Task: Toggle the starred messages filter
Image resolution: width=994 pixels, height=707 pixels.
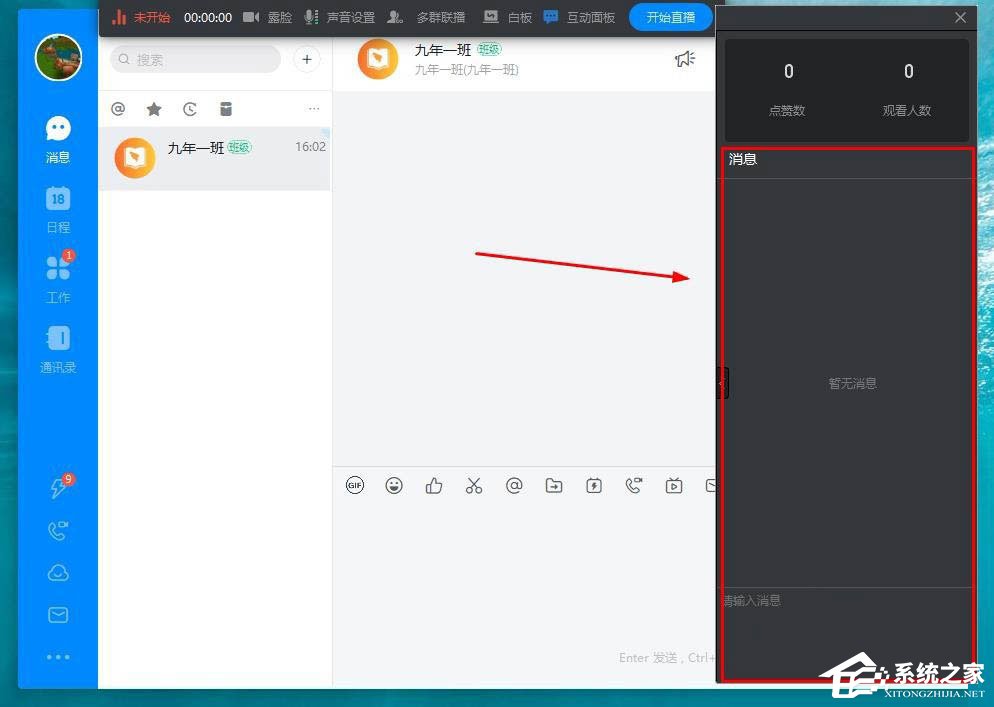Action: [154, 109]
